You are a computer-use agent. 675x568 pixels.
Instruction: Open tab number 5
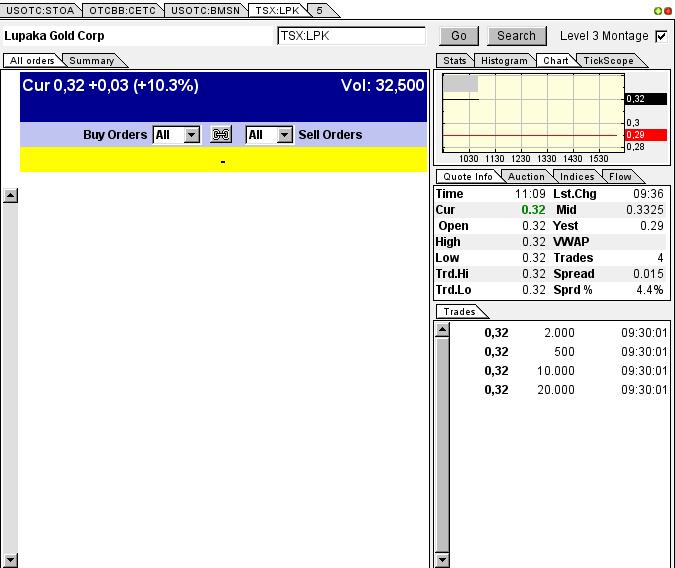tap(320, 11)
